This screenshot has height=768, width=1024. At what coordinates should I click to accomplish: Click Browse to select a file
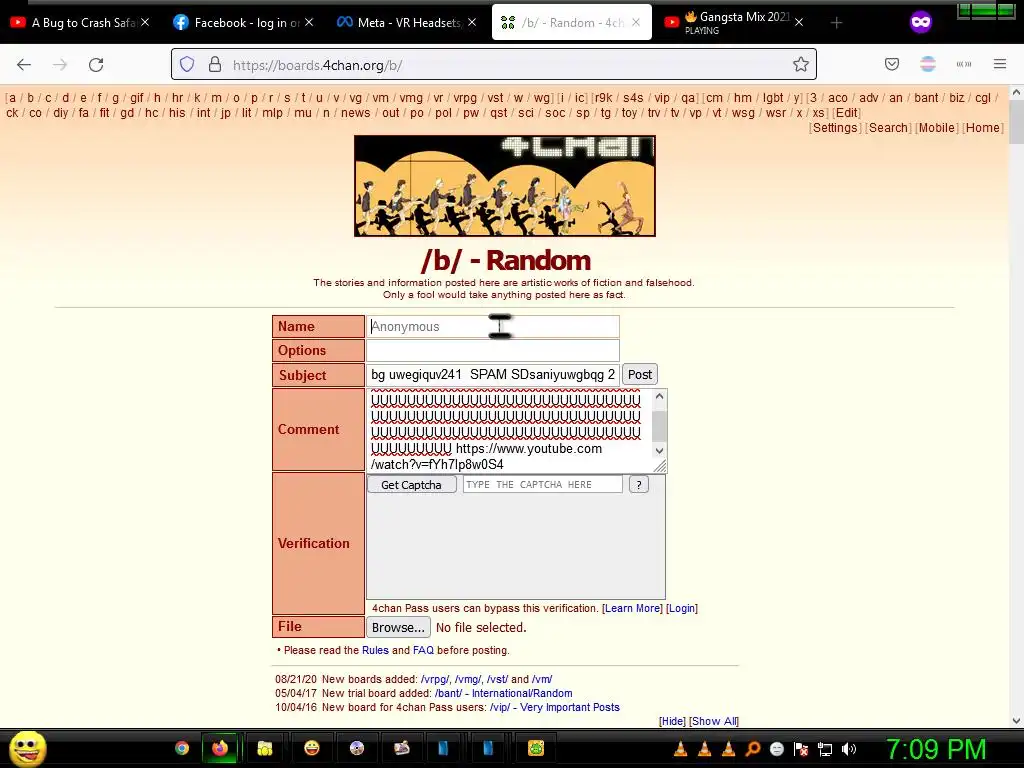click(x=398, y=628)
